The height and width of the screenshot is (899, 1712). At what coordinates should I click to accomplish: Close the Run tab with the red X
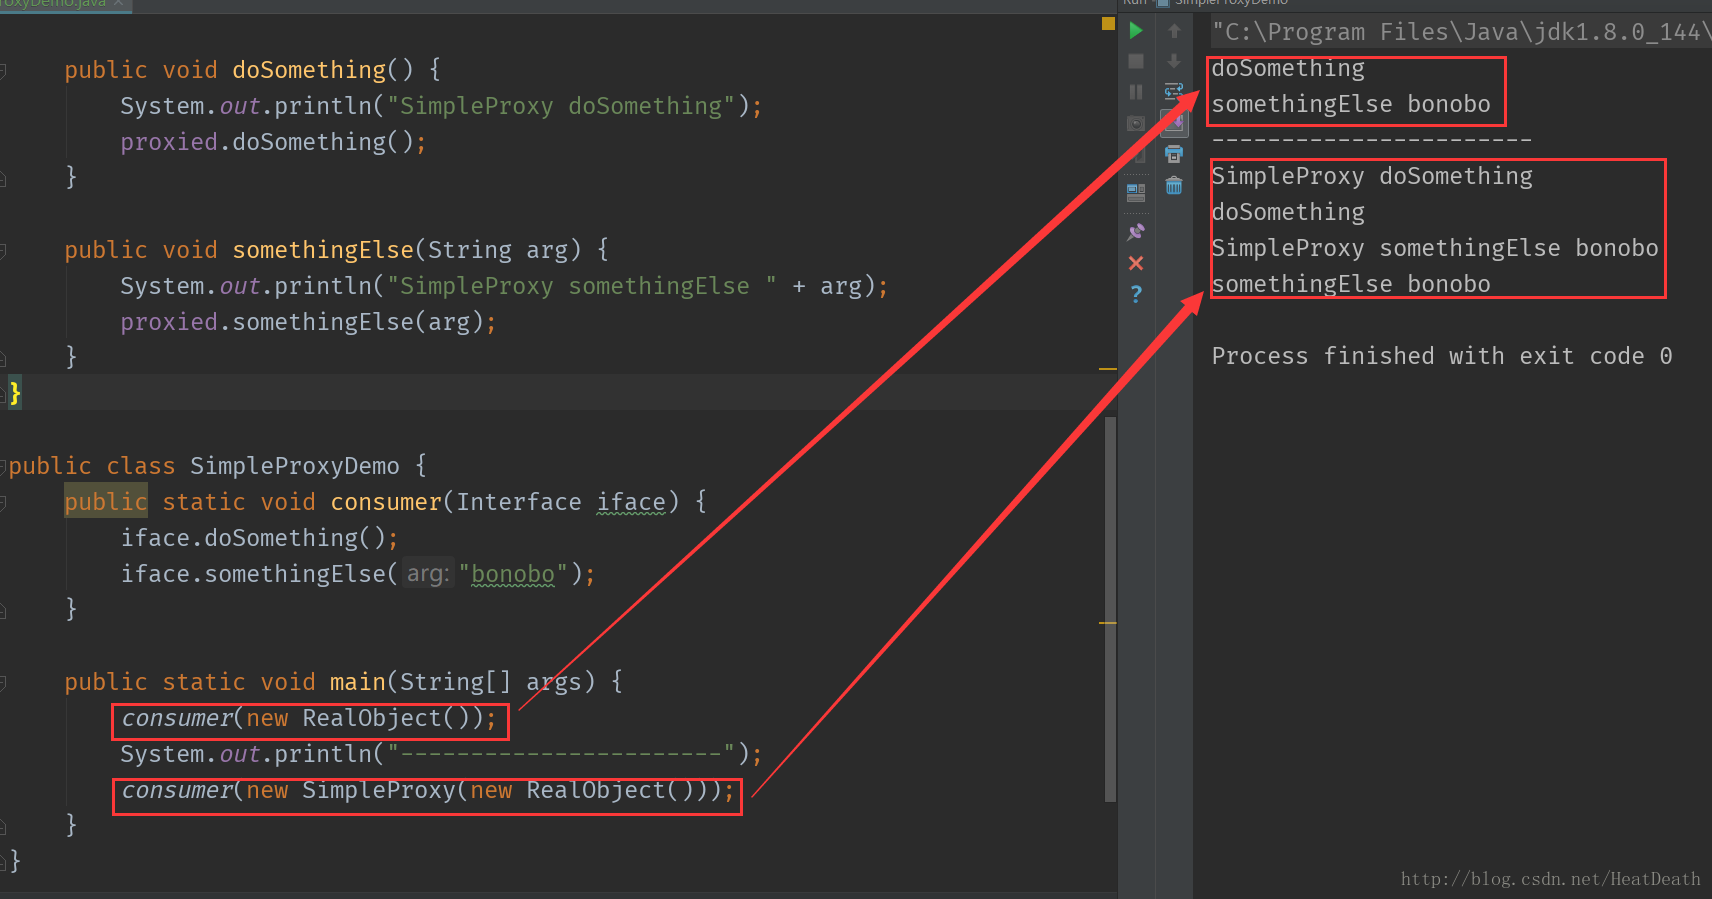pyautogui.click(x=1136, y=263)
